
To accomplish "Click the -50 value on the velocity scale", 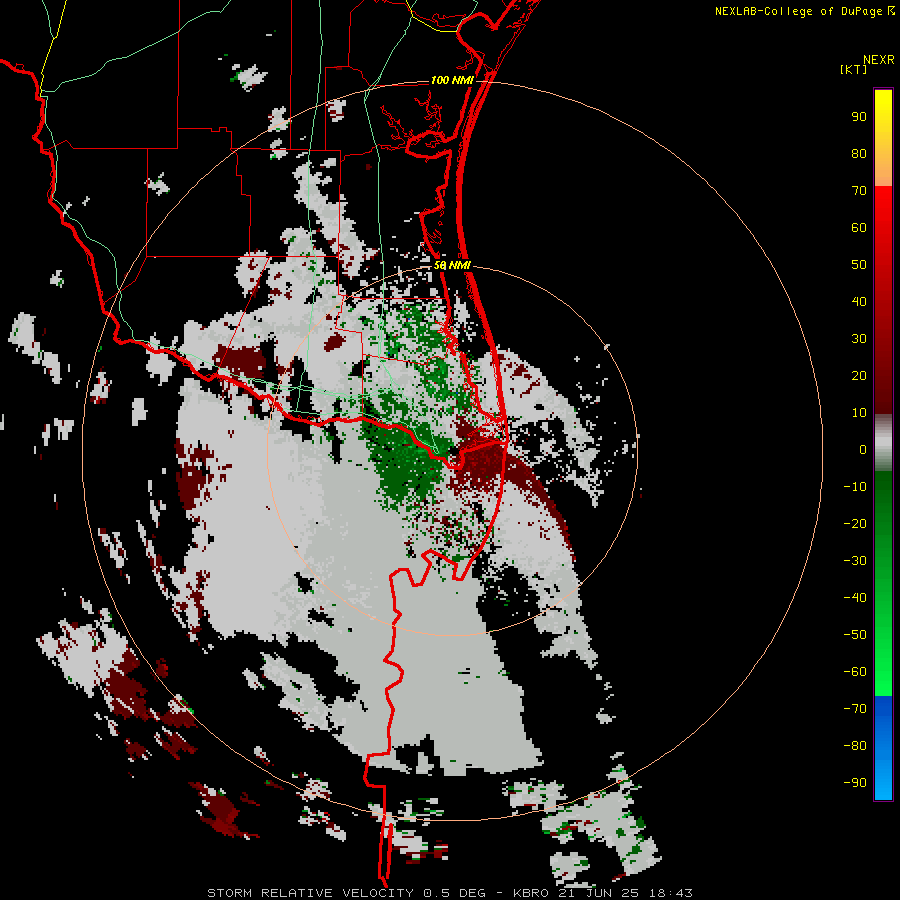I will point(855,635).
